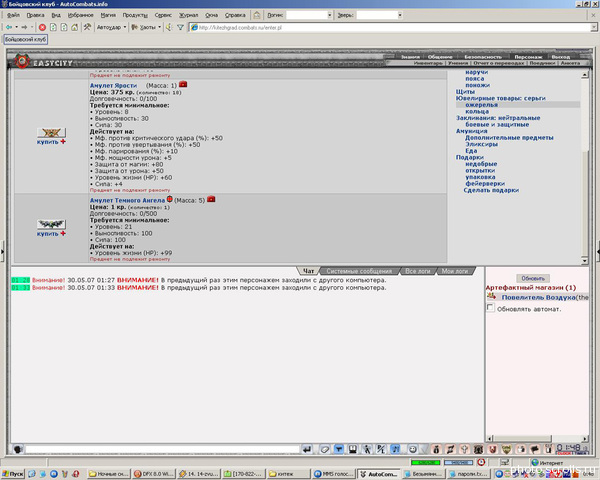Viewport: 600px width, 480px height.
Task: Click the walking figure icon in chat bar
Action: [x=367, y=449]
